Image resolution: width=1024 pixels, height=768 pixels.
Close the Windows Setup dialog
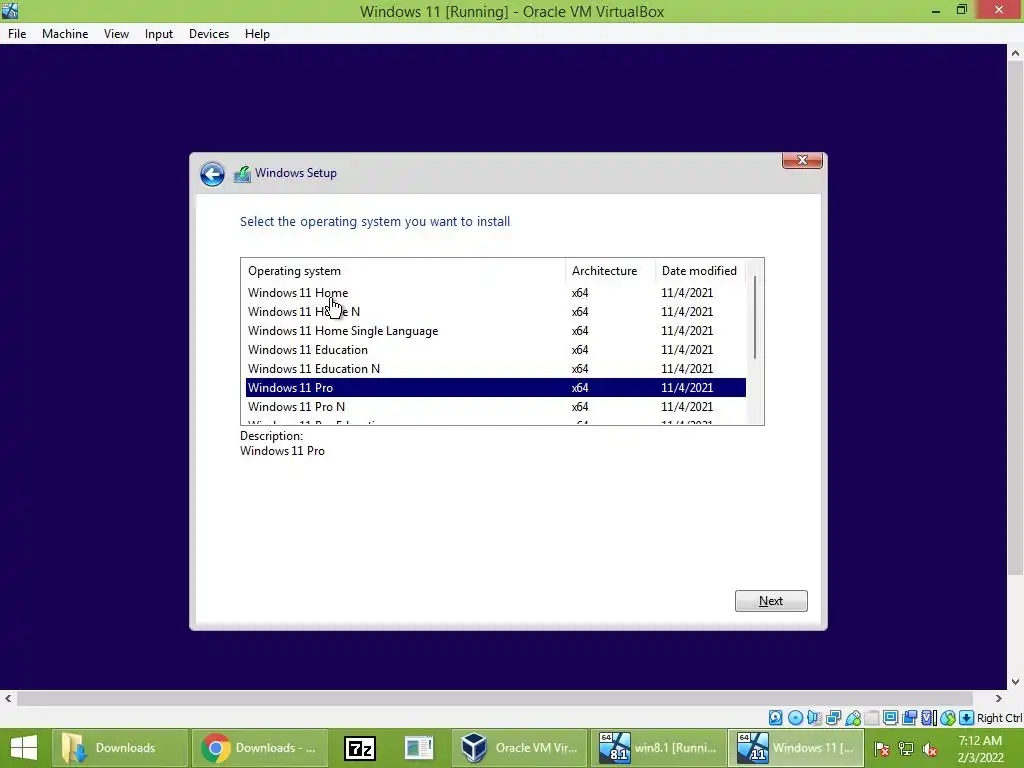[803, 160]
